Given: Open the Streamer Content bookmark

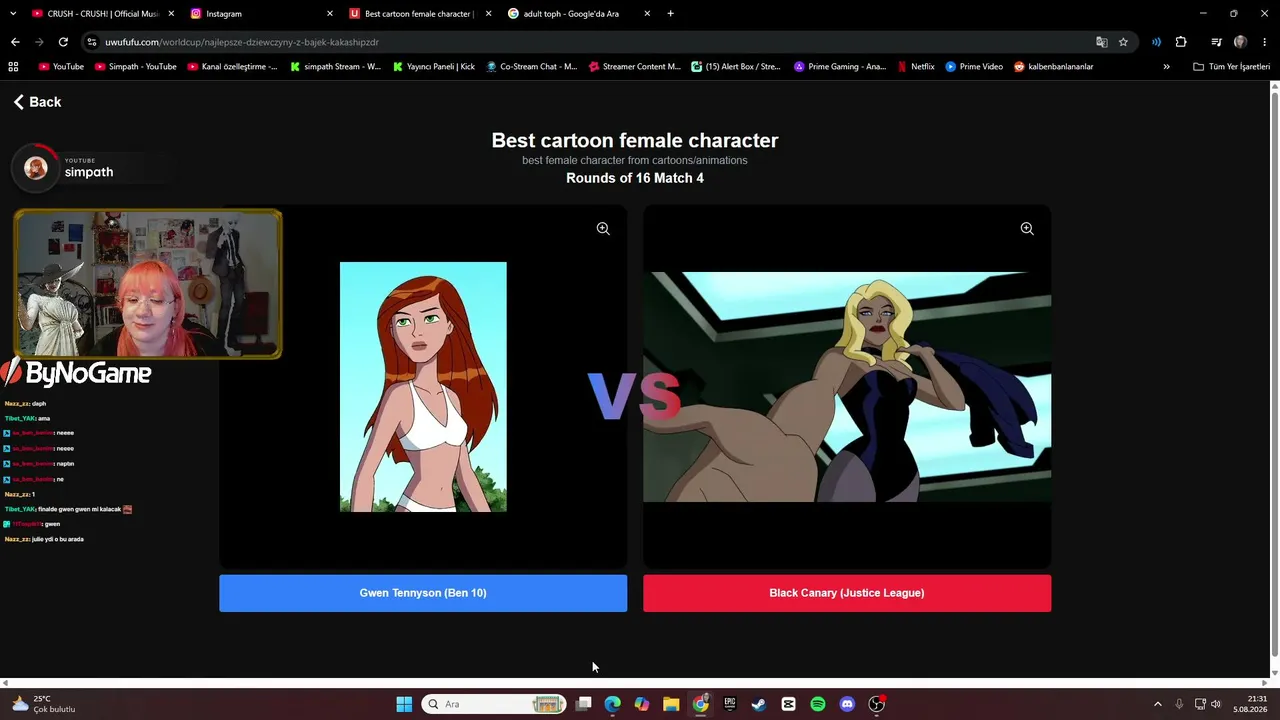Looking at the screenshot, I should click(634, 67).
